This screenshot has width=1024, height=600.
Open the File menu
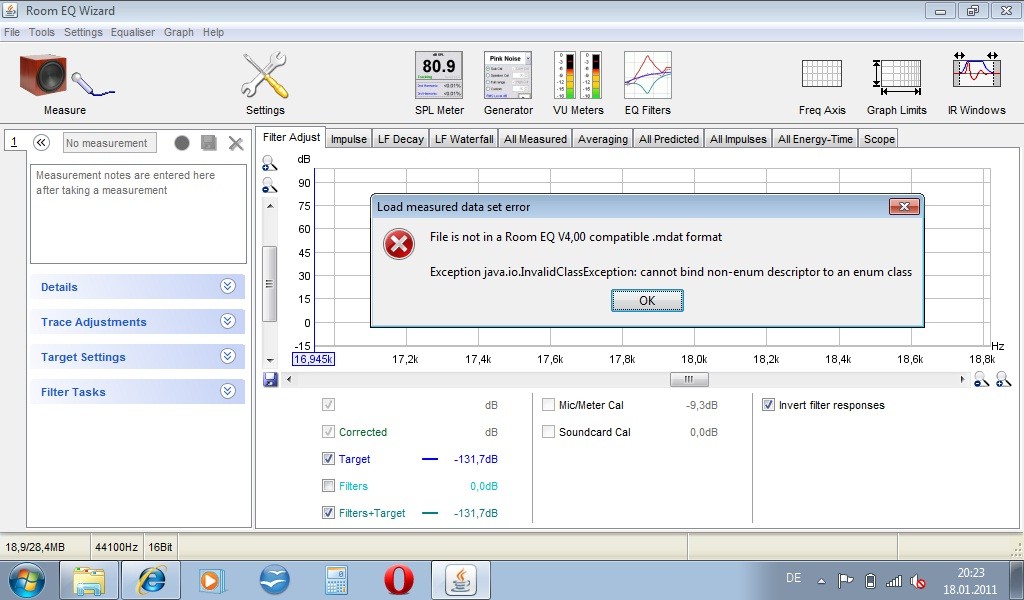(12, 32)
